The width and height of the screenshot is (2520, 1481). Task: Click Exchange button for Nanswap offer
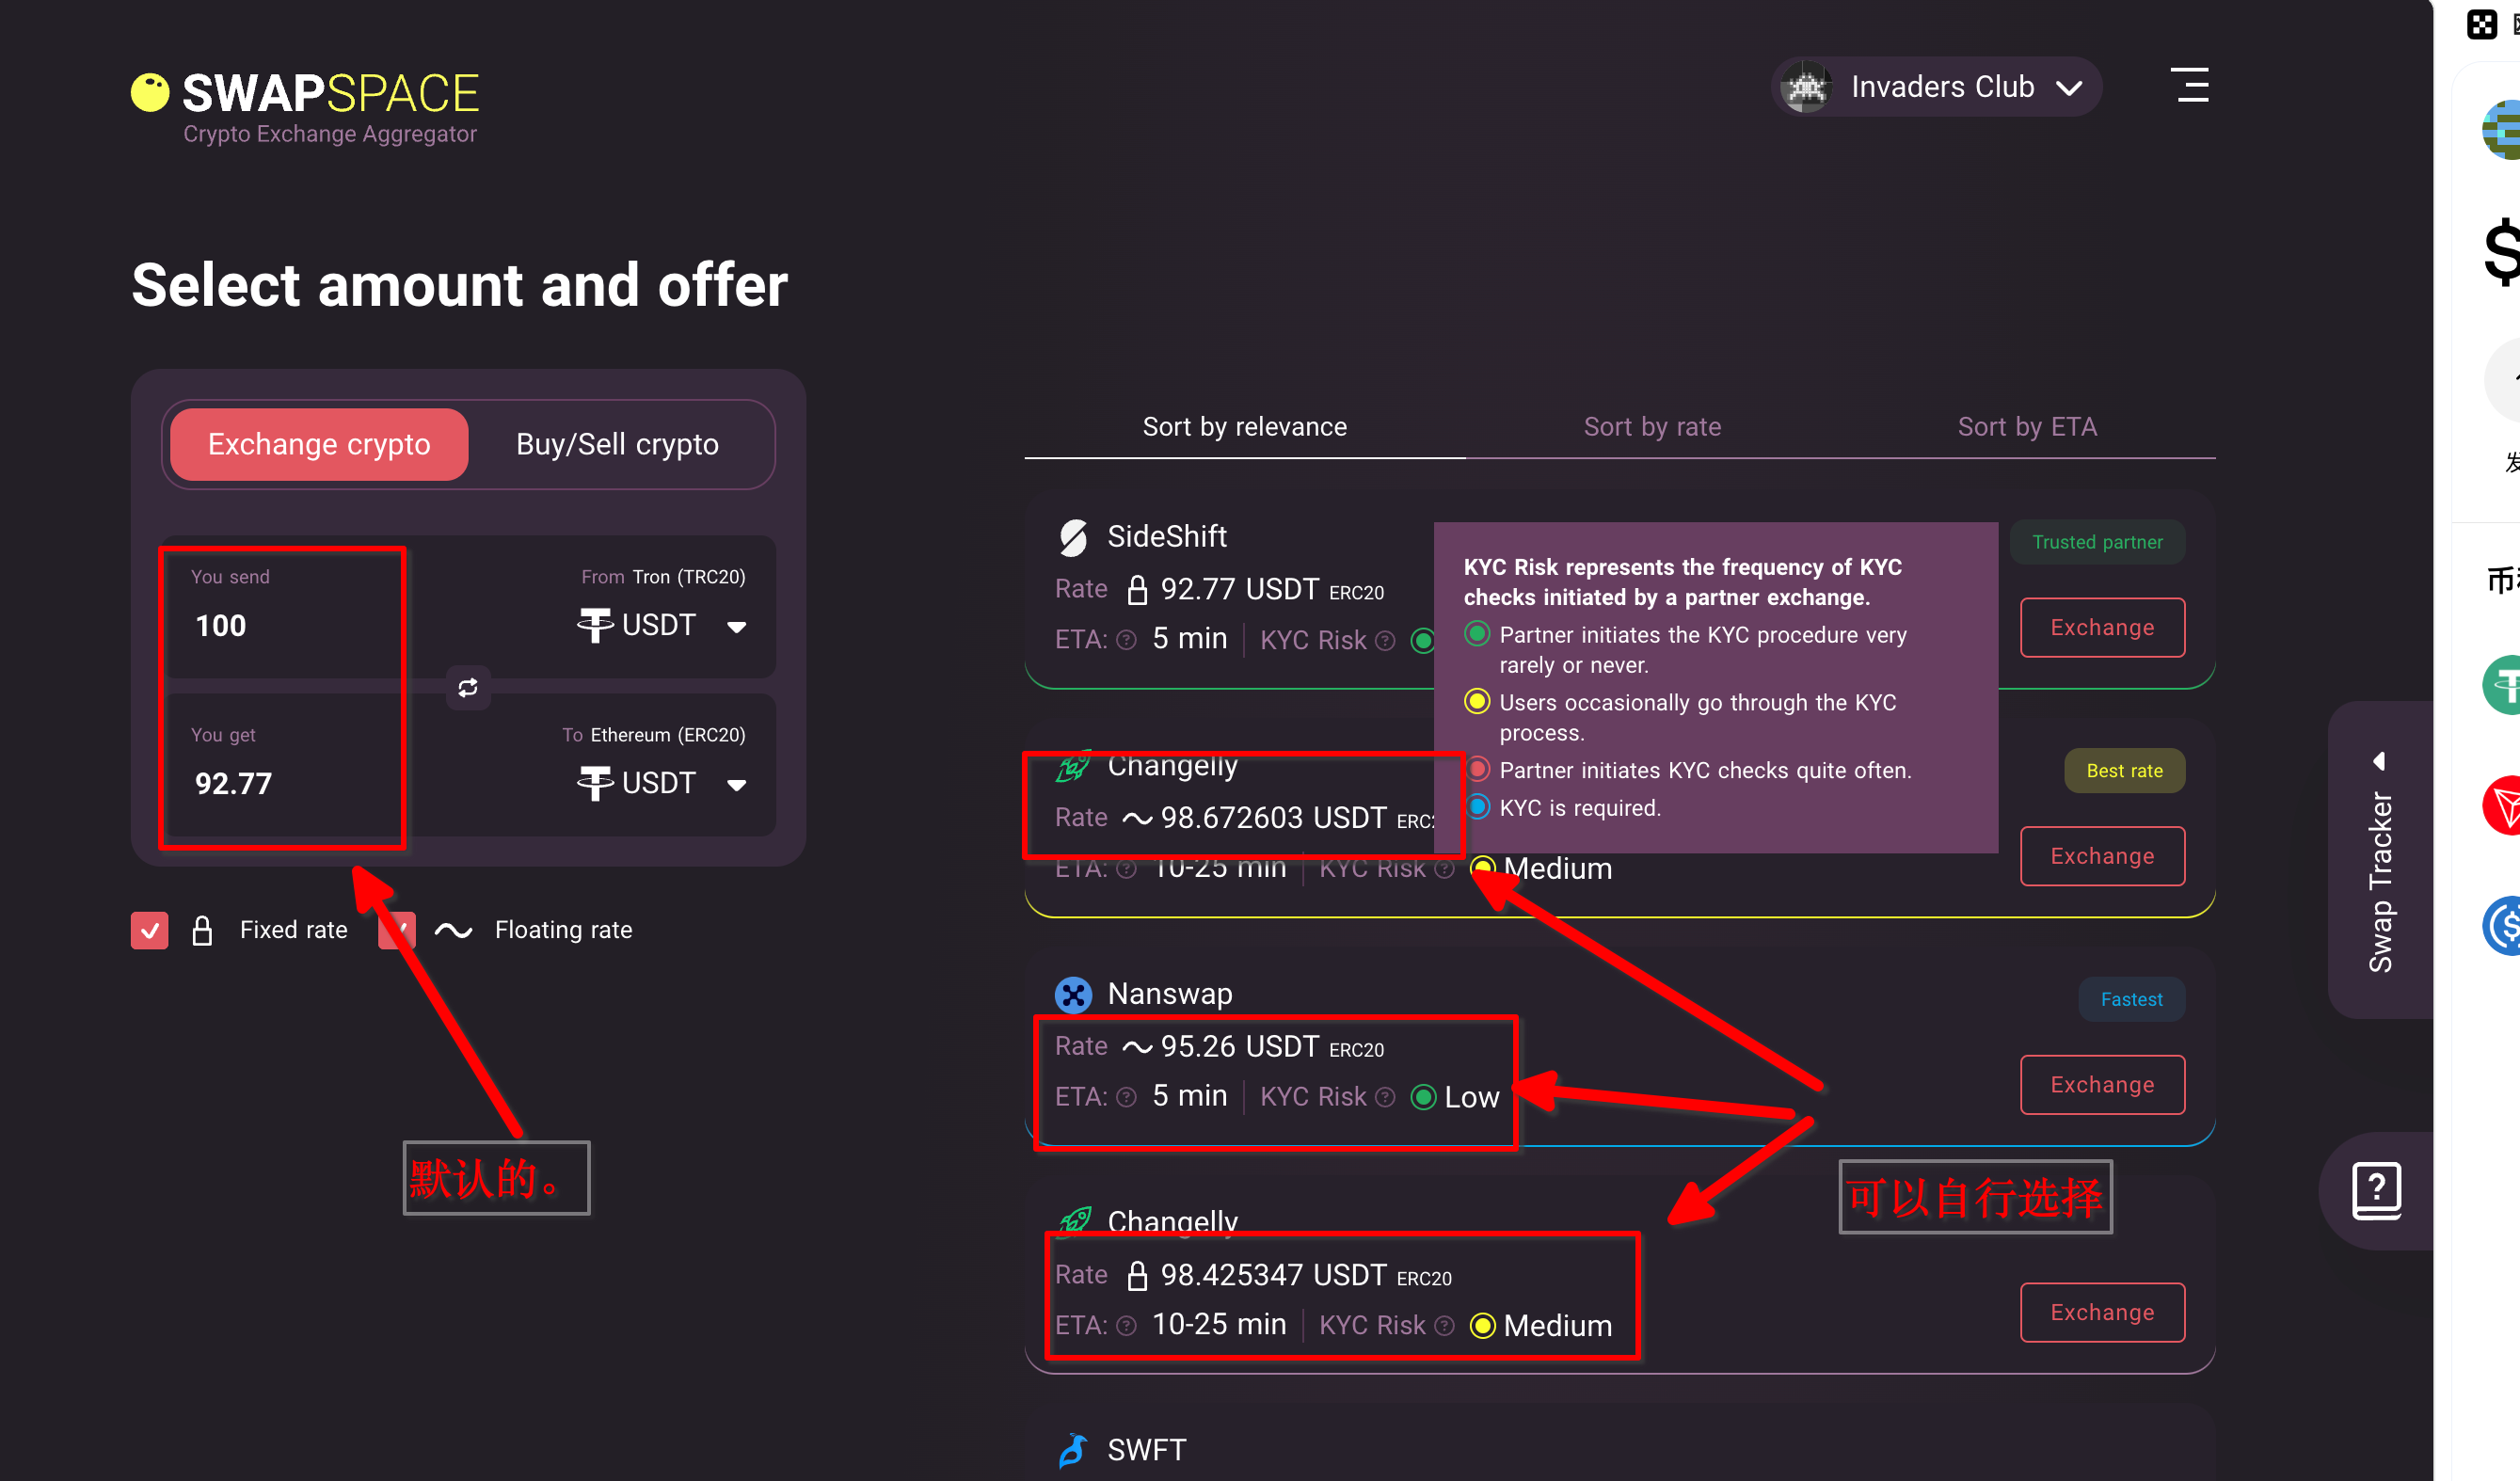(x=2101, y=1084)
